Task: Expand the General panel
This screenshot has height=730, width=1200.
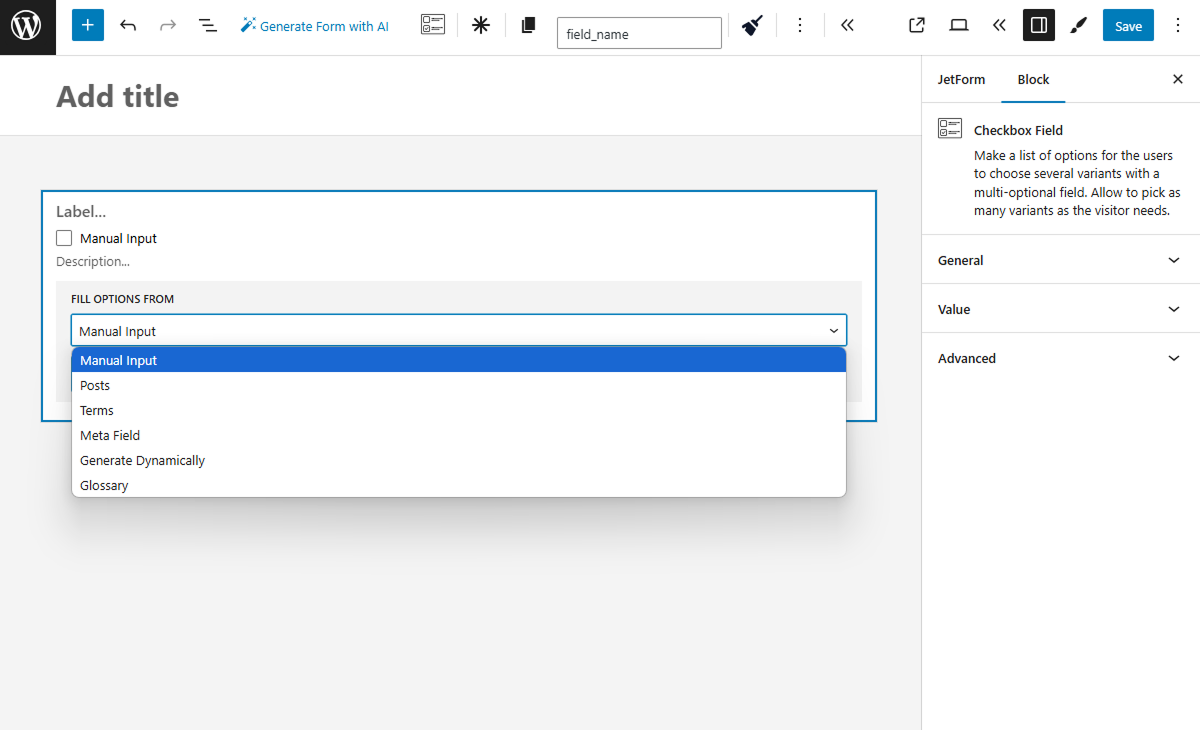Action: click(x=1060, y=260)
